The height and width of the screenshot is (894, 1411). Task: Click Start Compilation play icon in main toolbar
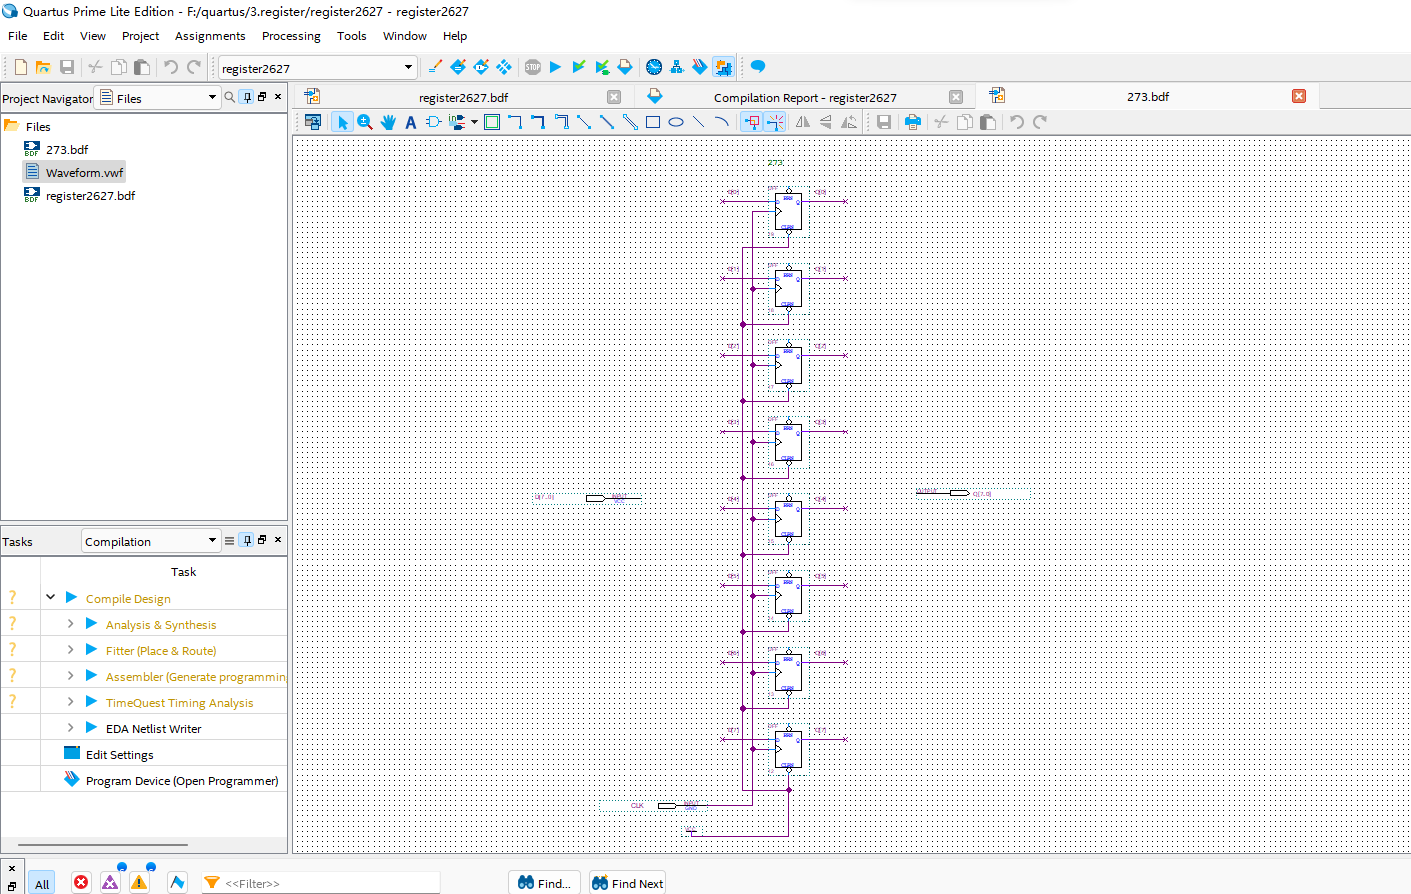[x=556, y=67]
